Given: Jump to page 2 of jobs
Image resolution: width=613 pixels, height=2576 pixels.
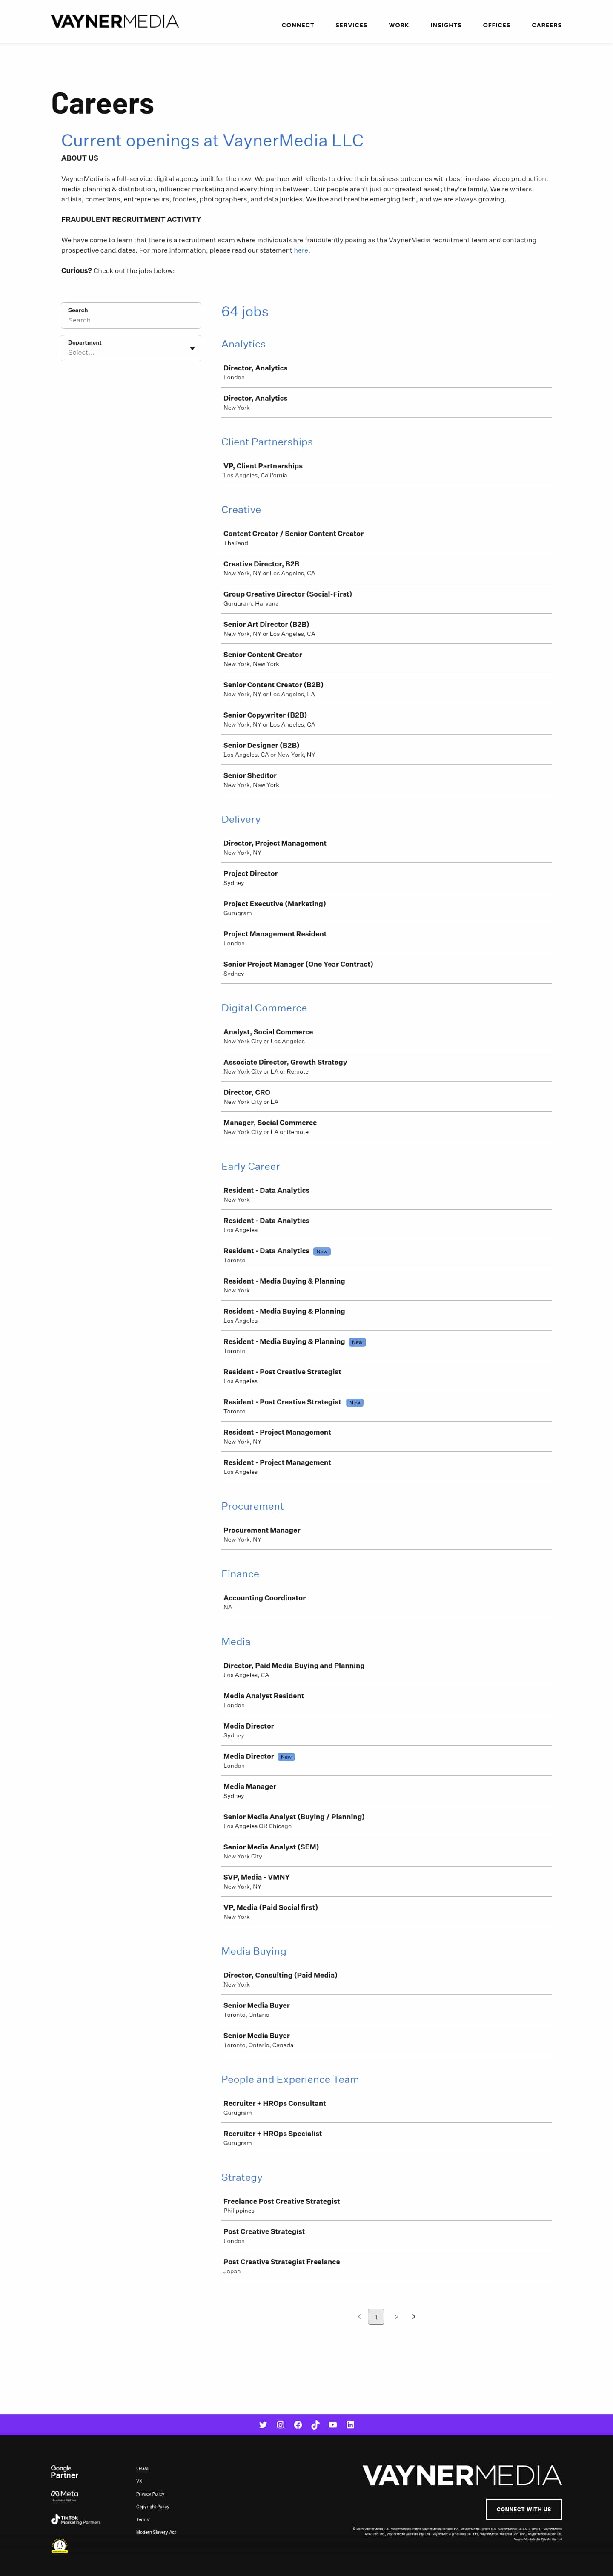Looking at the screenshot, I should tap(396, 2316).
